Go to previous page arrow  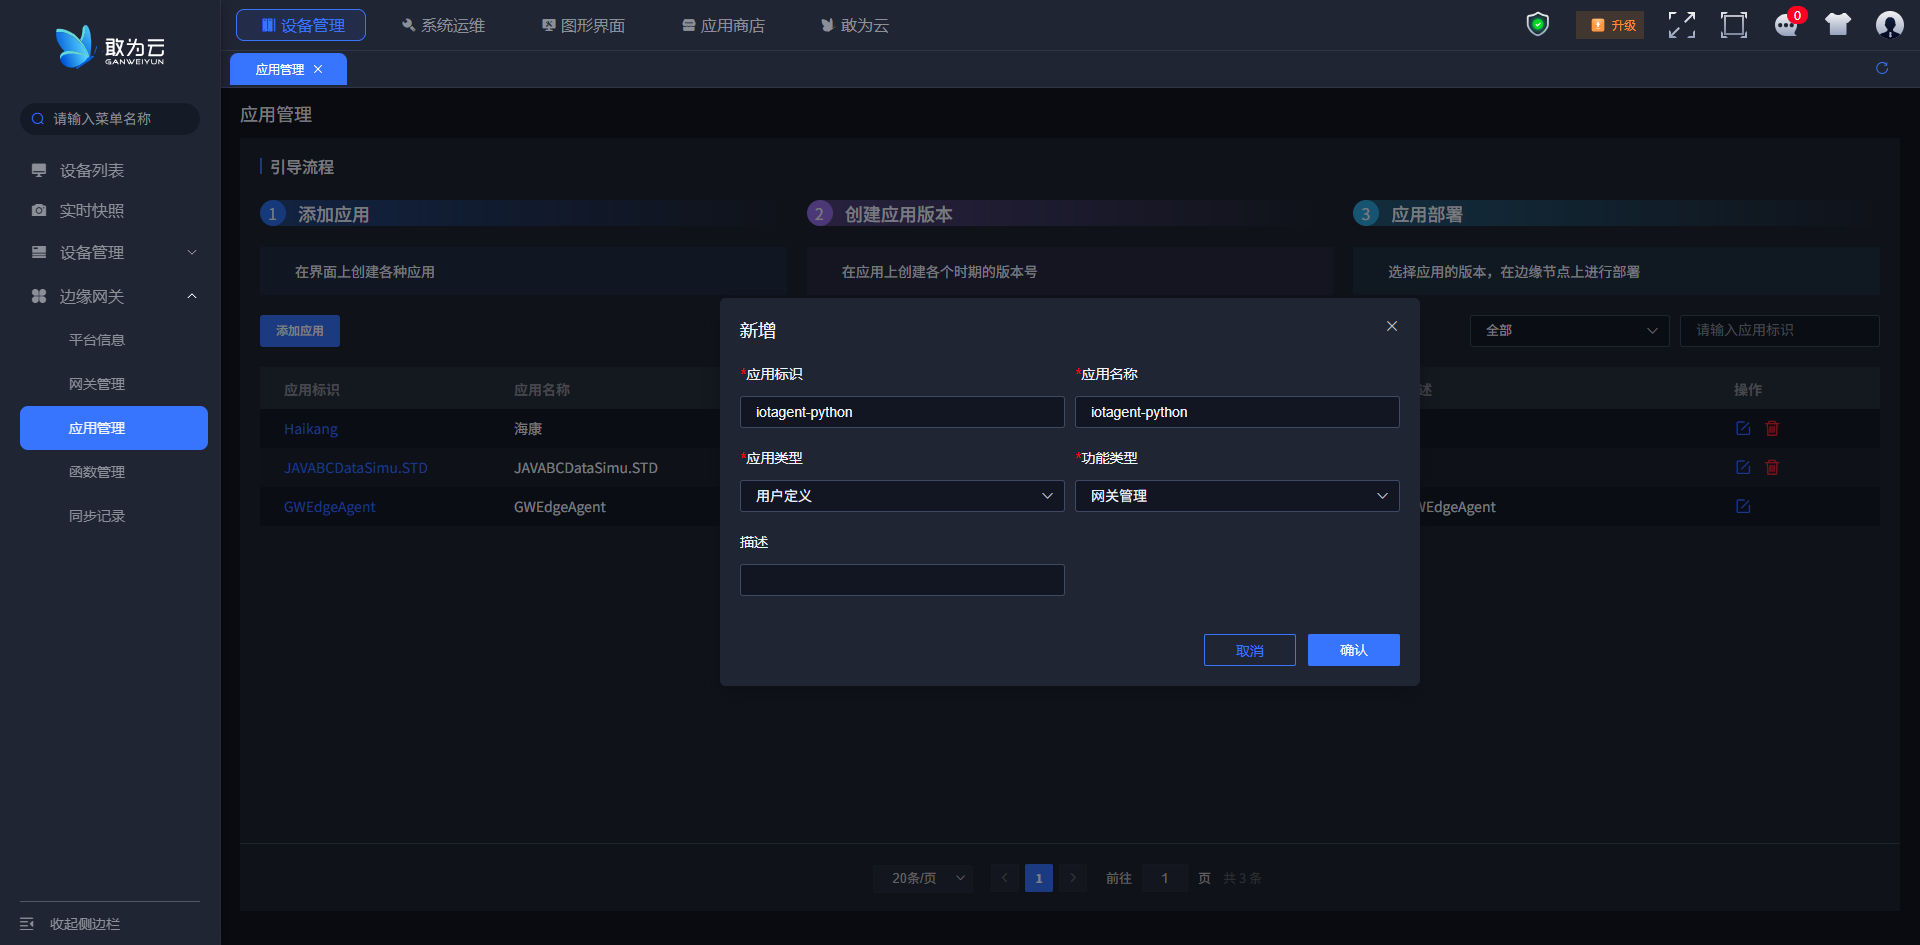[1005, 878]
